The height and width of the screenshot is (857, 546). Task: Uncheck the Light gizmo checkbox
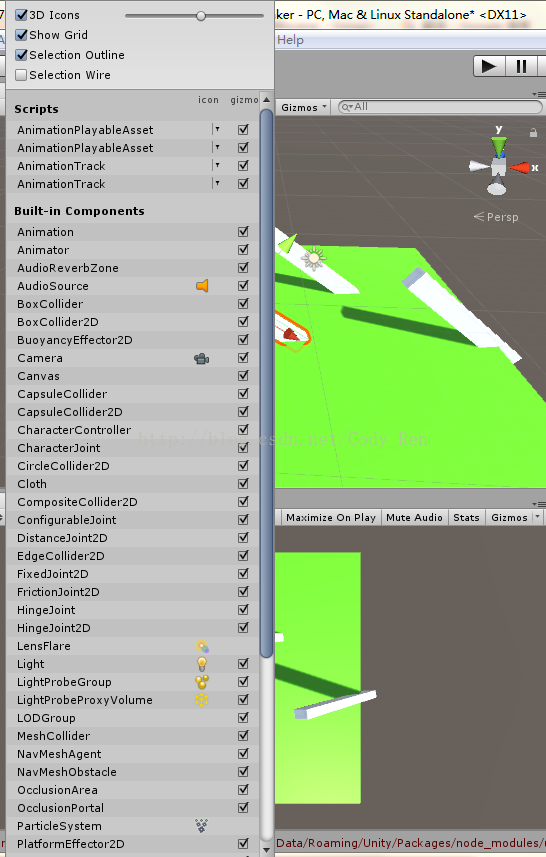click(x=243, y=664)
